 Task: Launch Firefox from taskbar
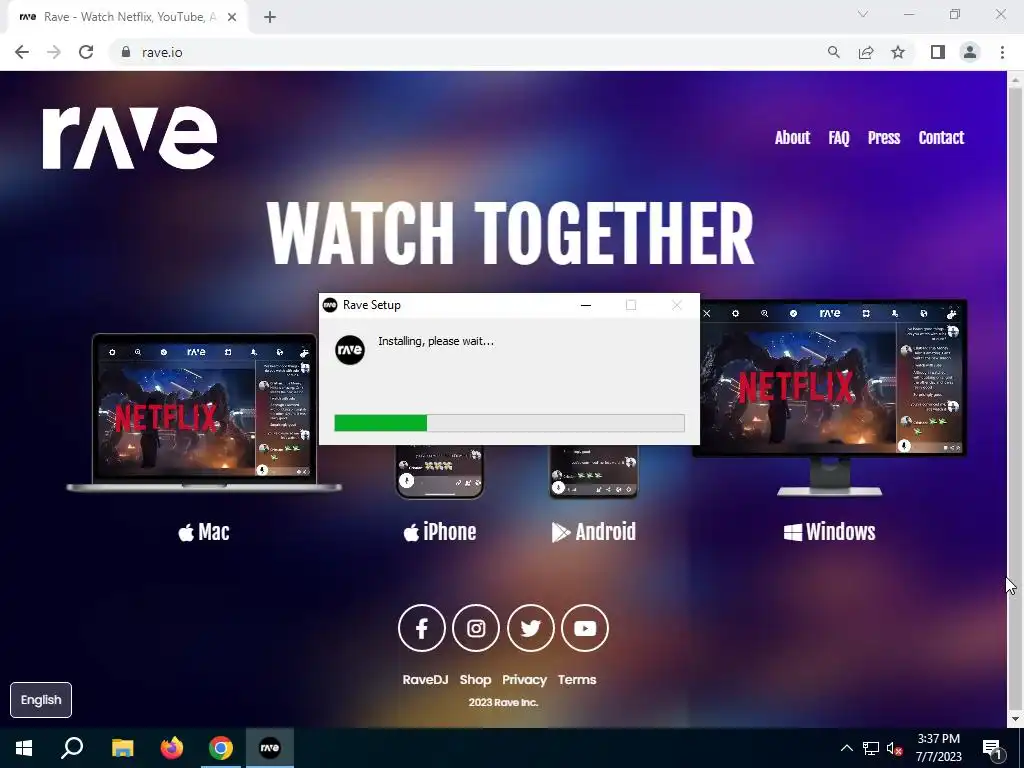172,748
